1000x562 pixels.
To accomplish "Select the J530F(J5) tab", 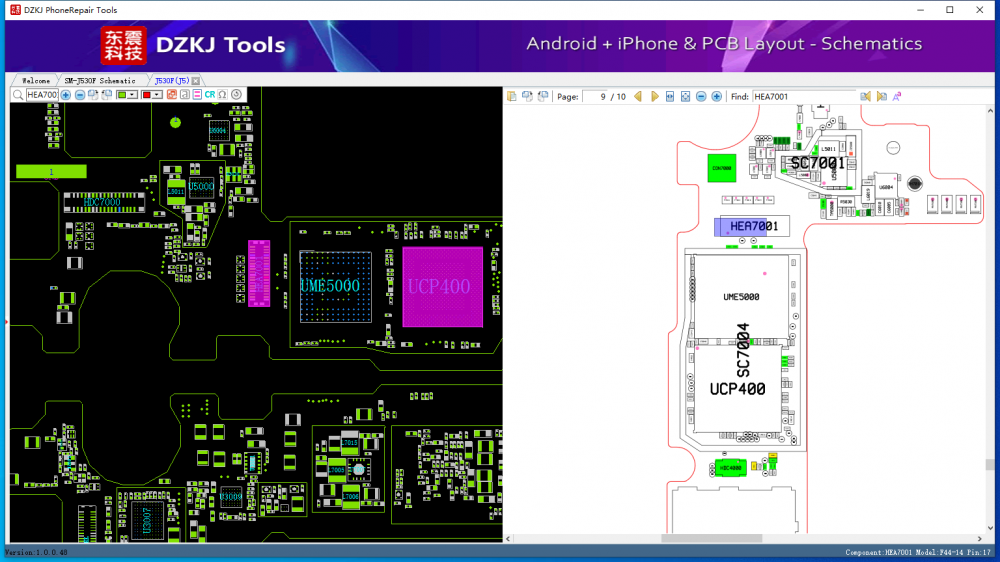I will [172, 81].
